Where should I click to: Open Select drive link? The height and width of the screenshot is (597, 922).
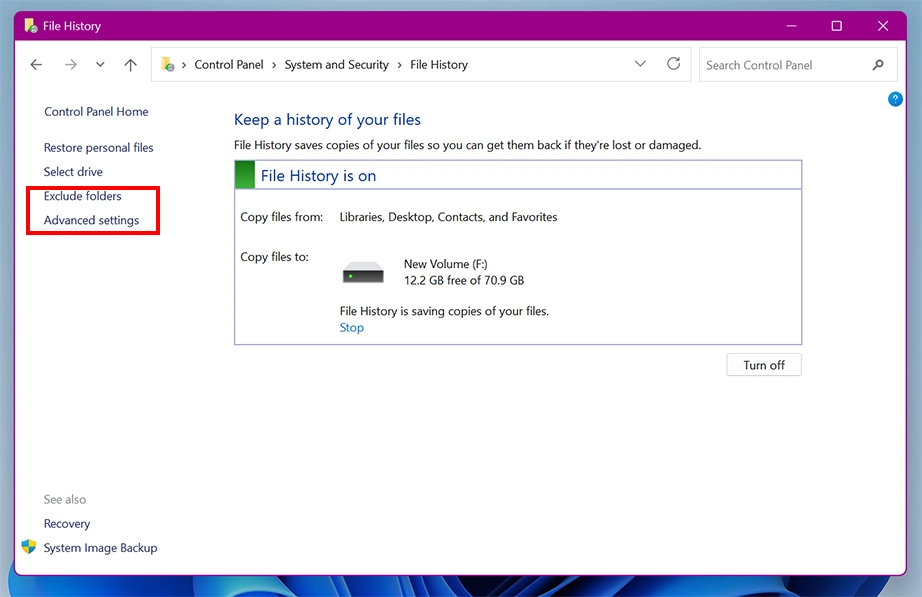(73, 172)
